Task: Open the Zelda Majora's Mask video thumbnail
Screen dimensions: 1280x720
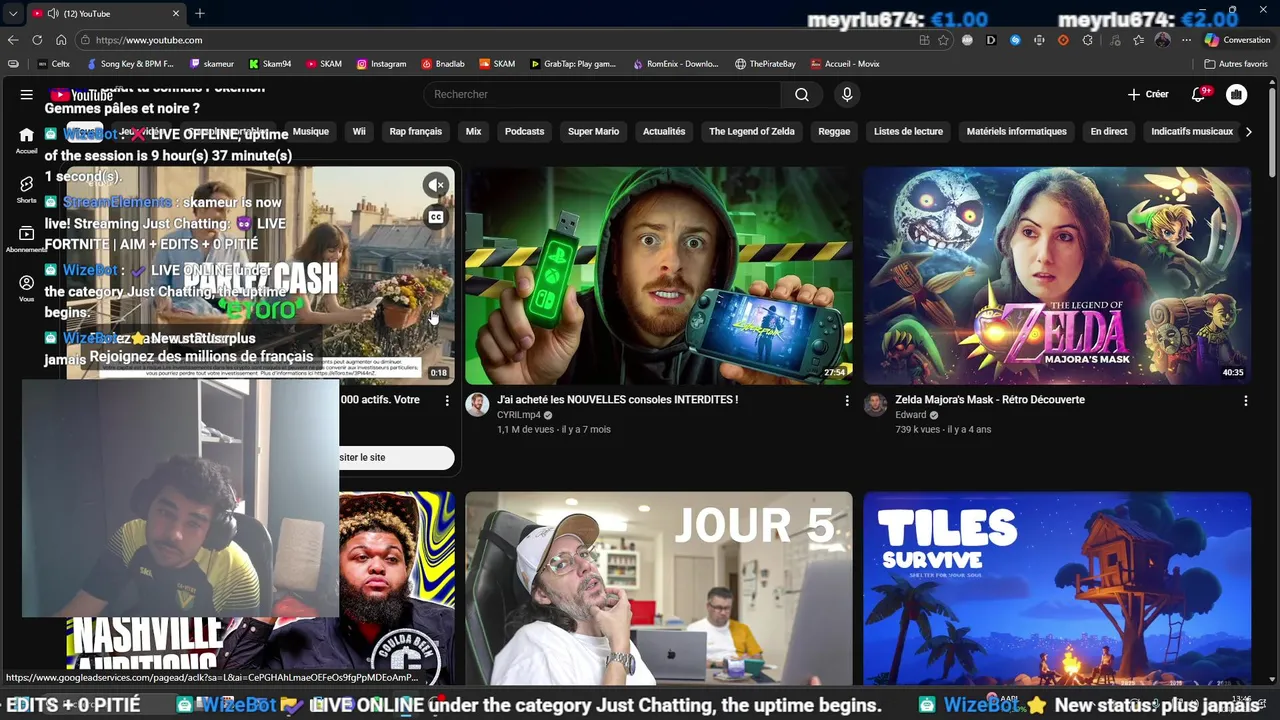Action: coord(1057,276)
